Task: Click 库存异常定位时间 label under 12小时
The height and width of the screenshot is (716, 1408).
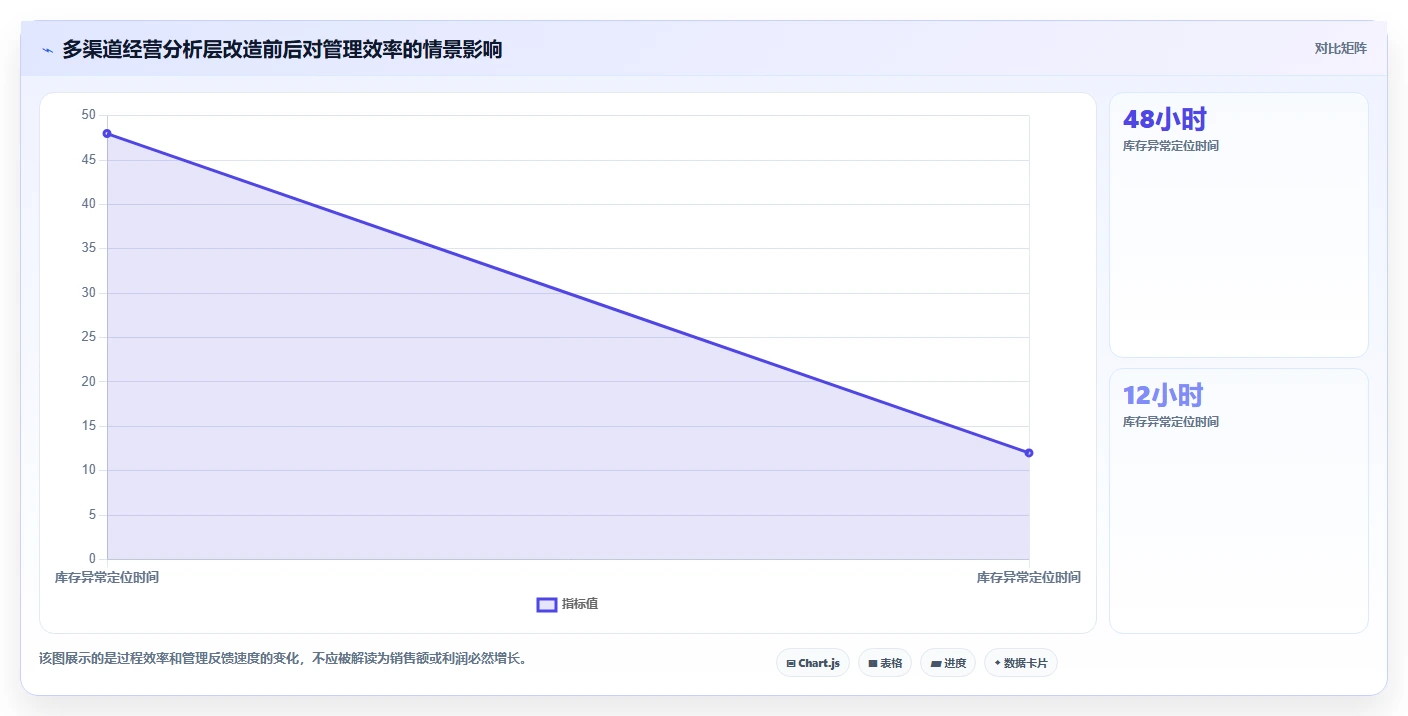Action: pyautogui.click(x=1171, y=422)
